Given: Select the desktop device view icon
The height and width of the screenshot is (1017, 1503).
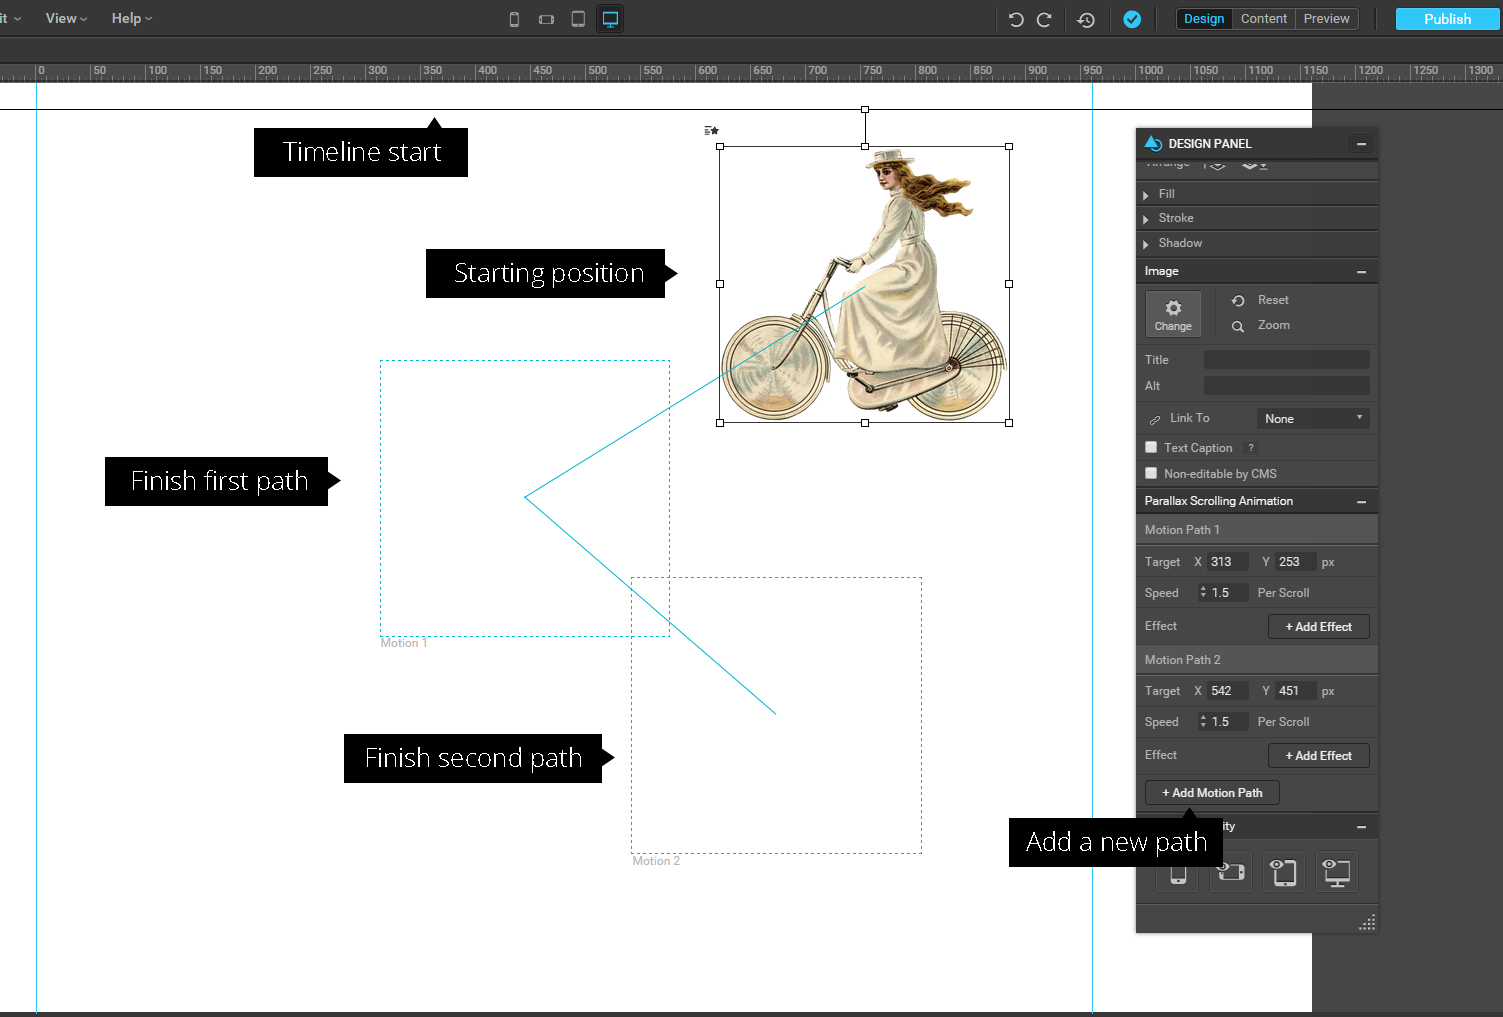Looking at the screenshot, I should [610, 19].
